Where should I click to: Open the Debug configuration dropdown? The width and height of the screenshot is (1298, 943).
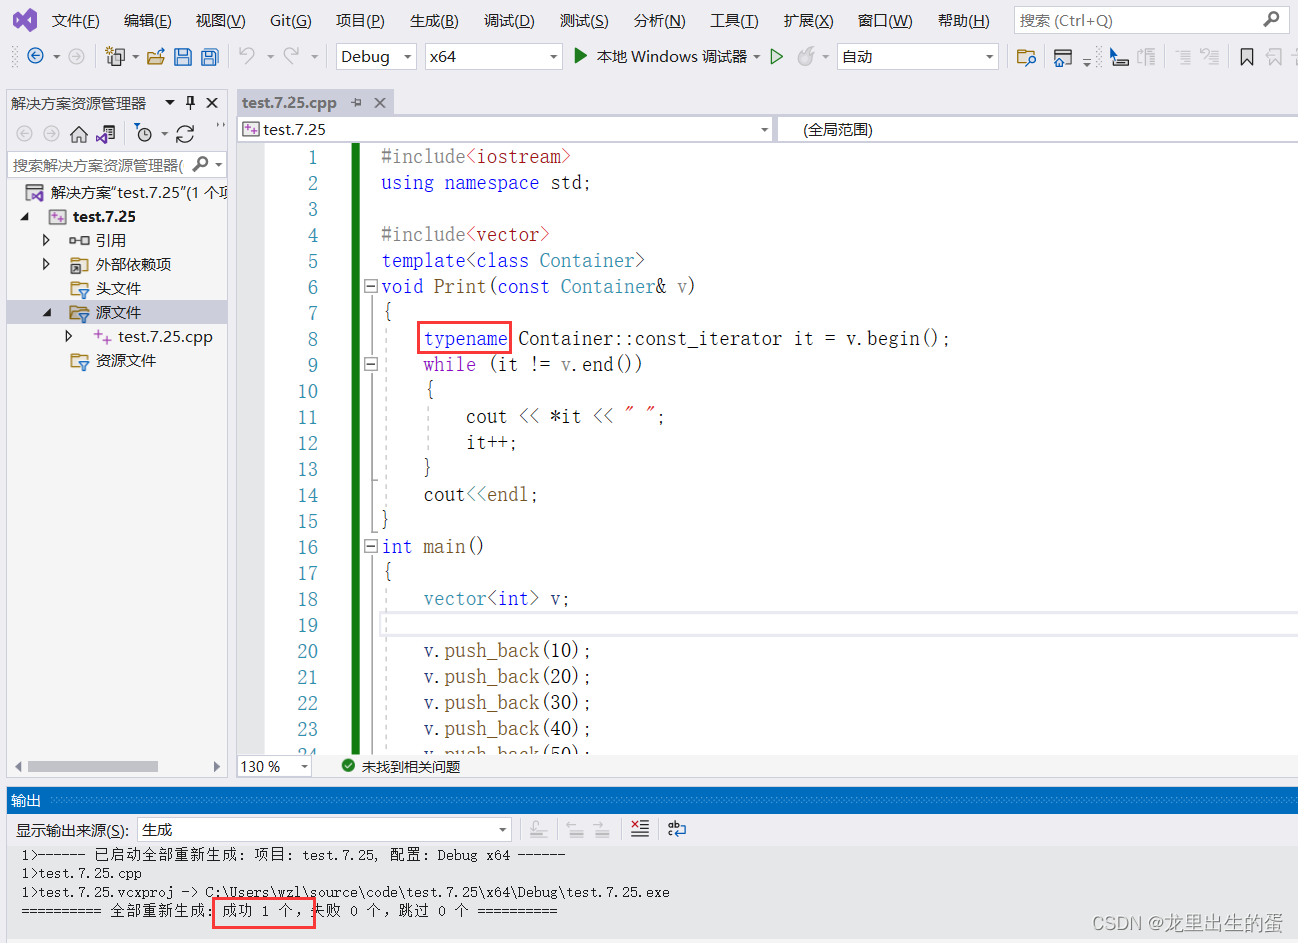point(376,57)
